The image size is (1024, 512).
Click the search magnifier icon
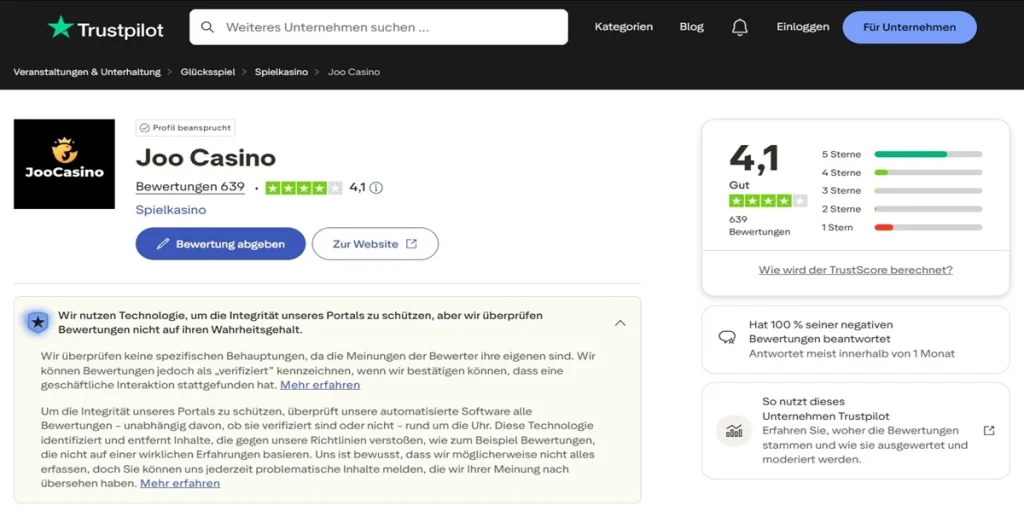coord(208,27)
